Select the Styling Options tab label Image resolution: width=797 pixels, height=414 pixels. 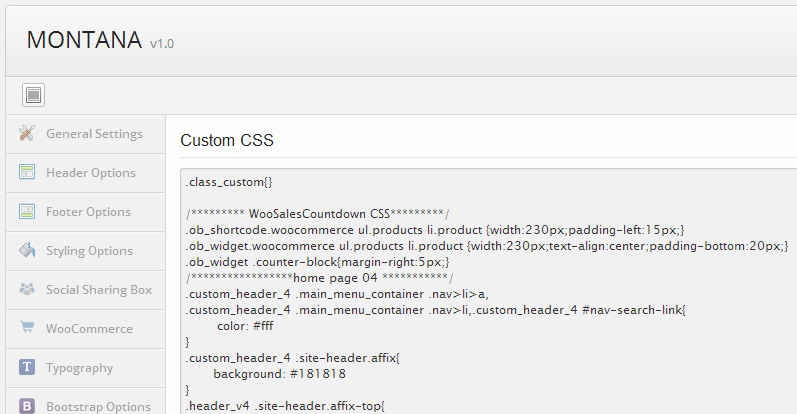pyautogui.click(x=89, y=251)
